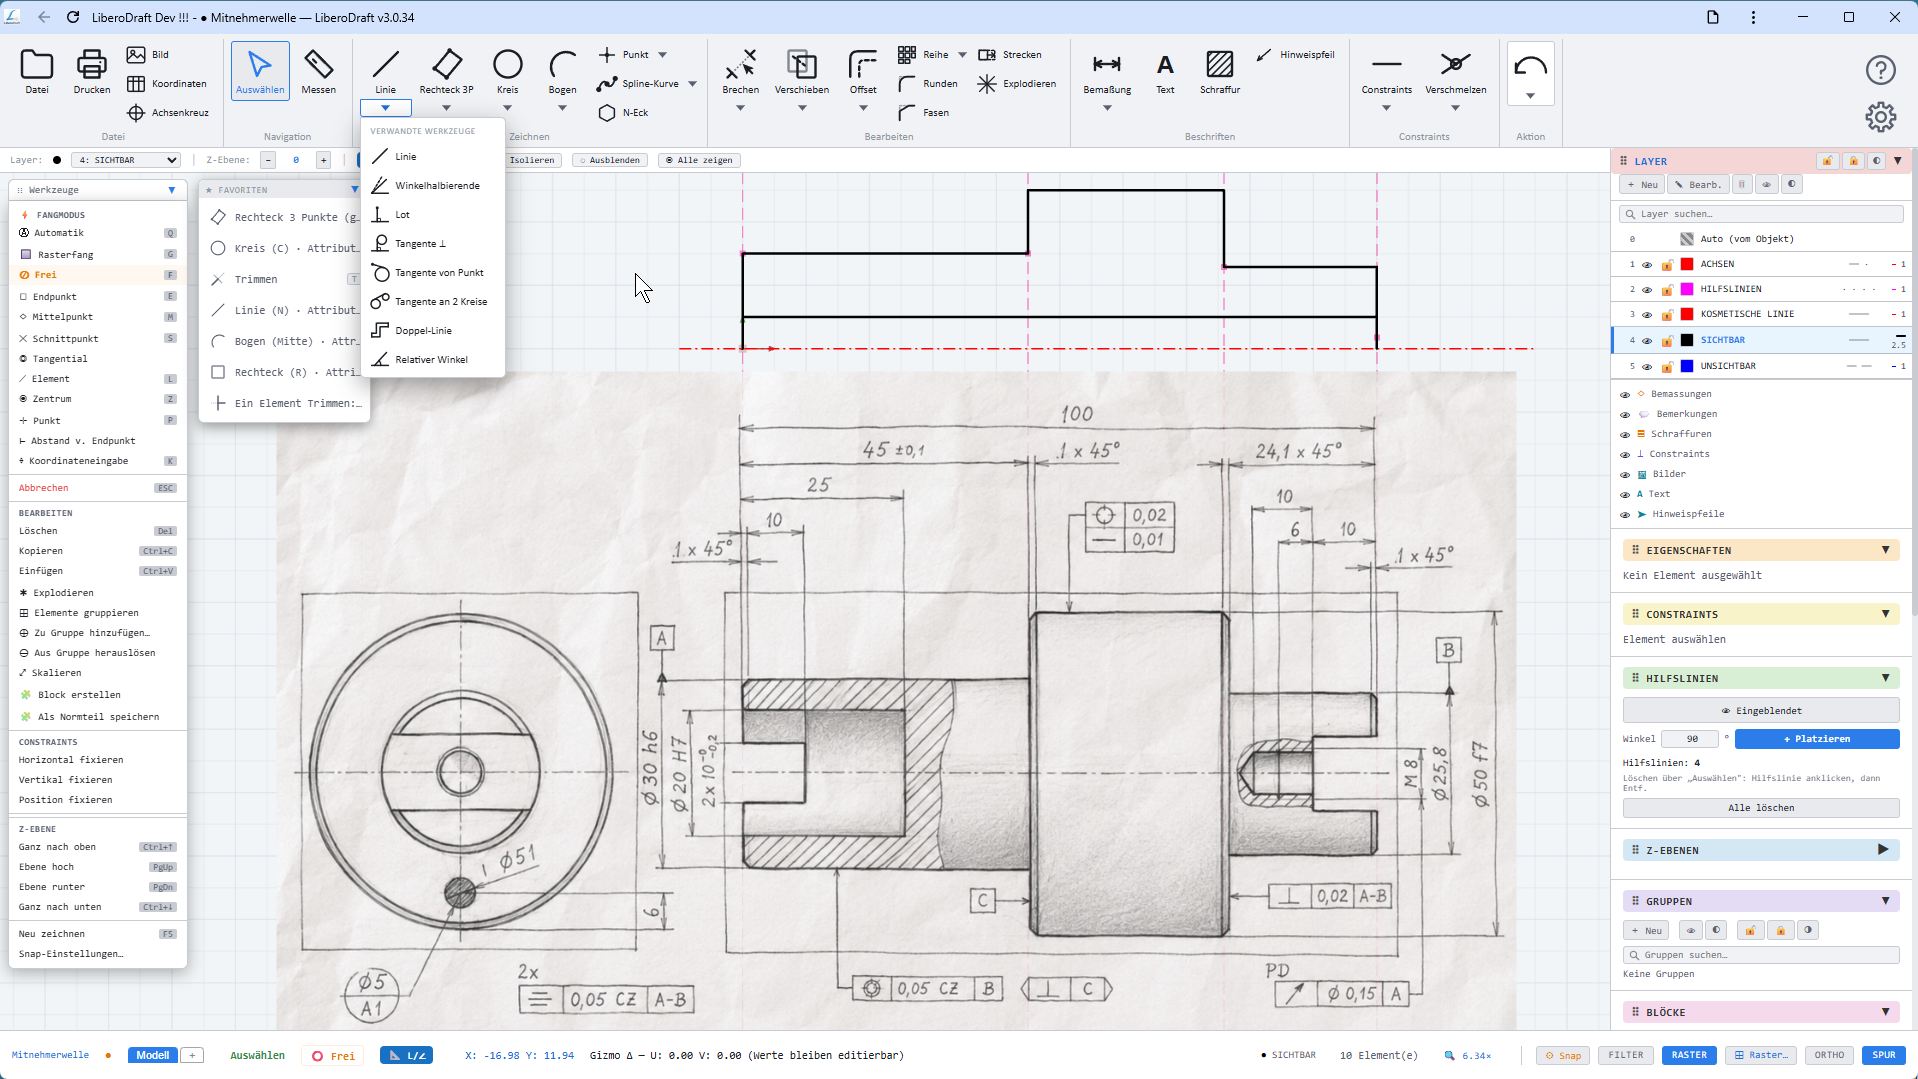The width and height of the screenshot is (1918, 1079).
Task: Collapse the GRUPPEN panel
Action: (1886, 901)
